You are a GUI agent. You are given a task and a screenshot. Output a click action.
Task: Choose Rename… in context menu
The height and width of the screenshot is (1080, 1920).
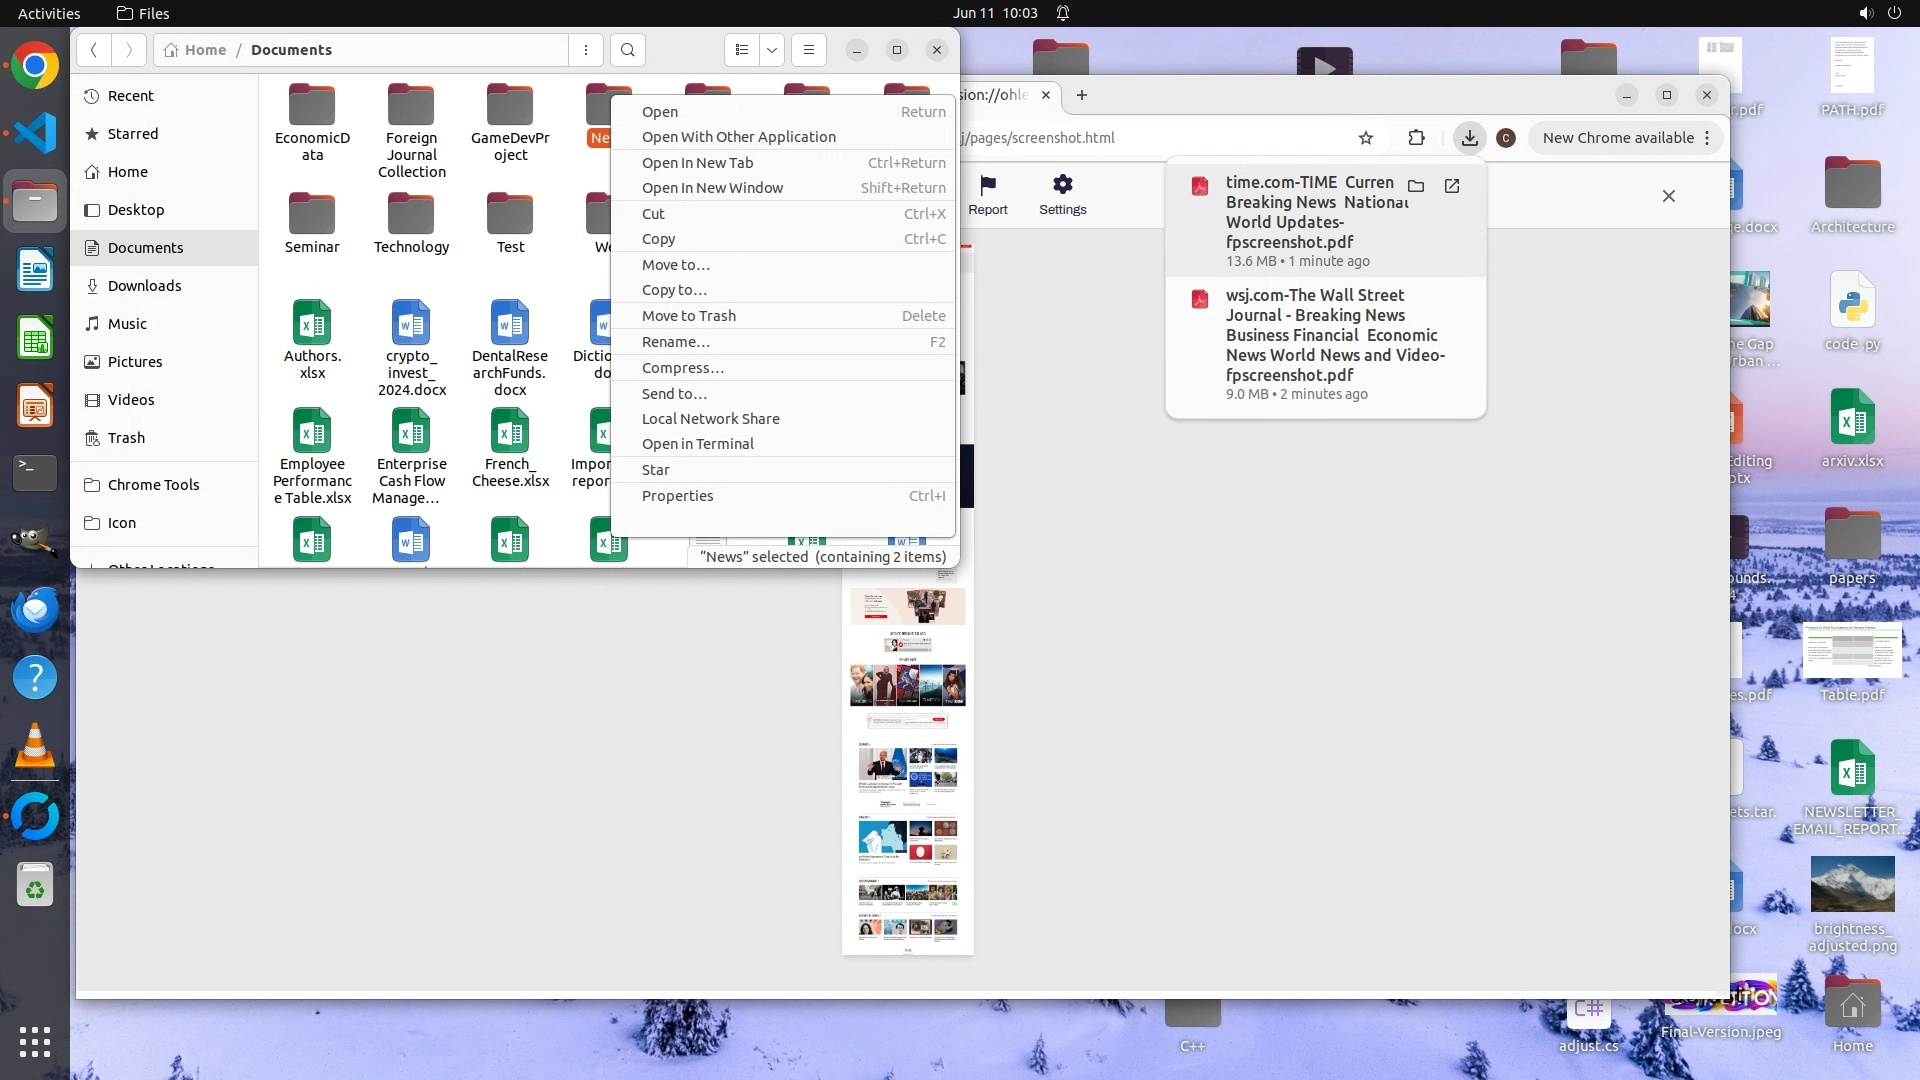[676, 342]
